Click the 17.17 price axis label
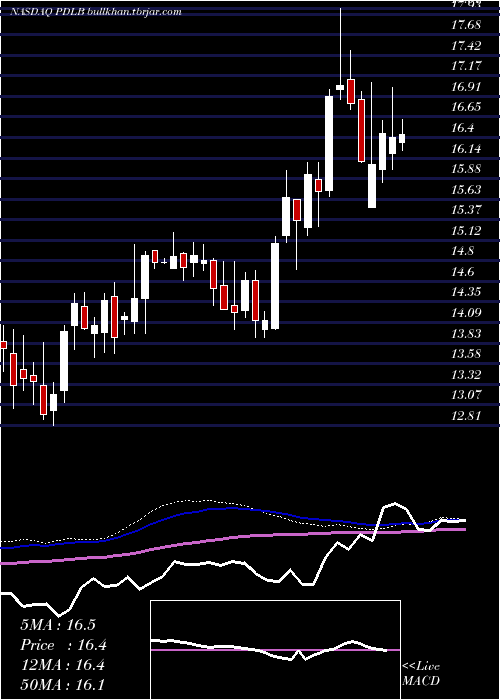 click(x=466, y=66)
